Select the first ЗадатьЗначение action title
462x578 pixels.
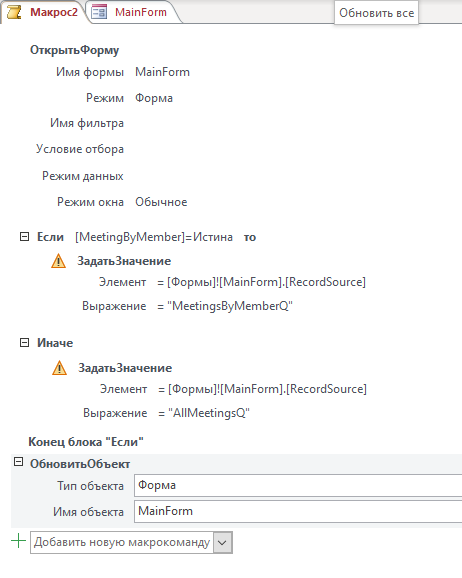[x=124, y=261]
